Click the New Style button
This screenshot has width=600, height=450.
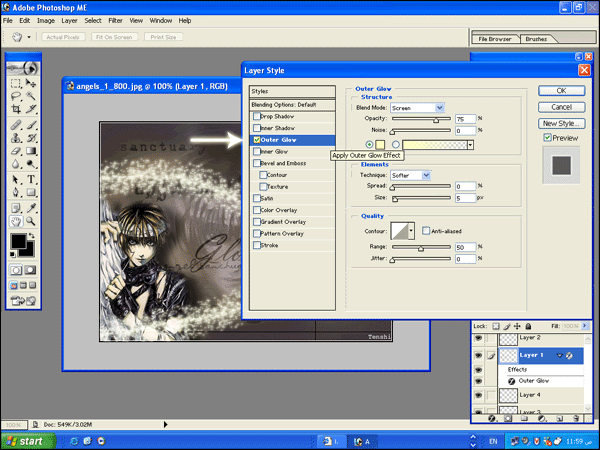tap(561, 123)
